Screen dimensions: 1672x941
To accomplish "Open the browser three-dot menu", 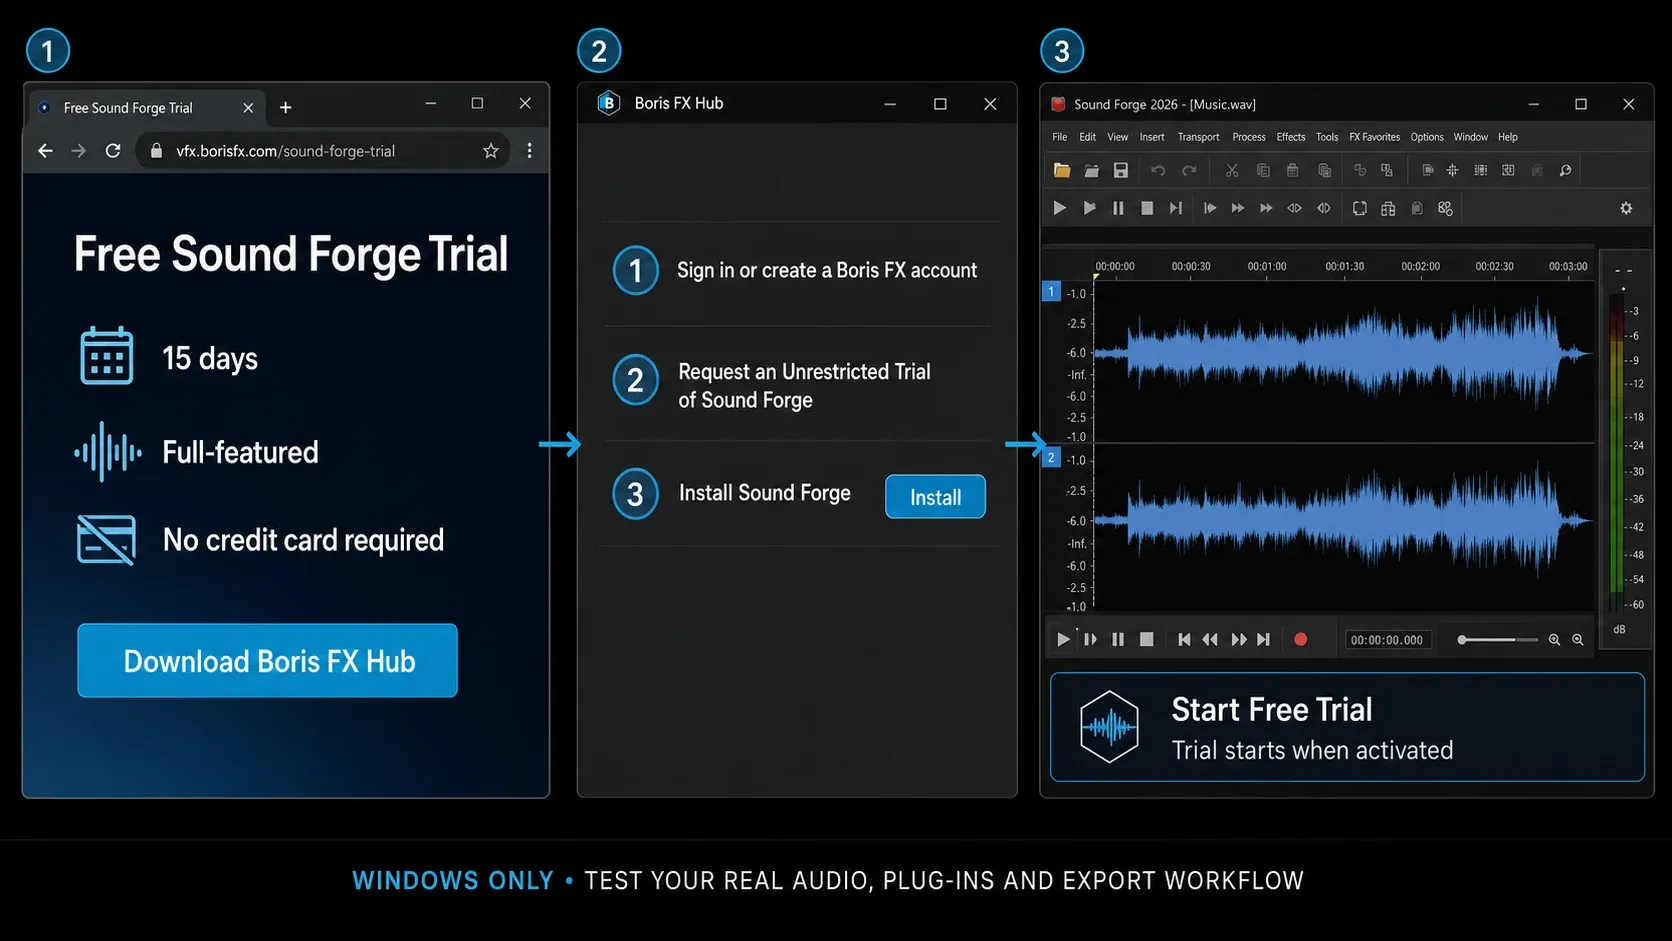I will [x=529, y=151].
